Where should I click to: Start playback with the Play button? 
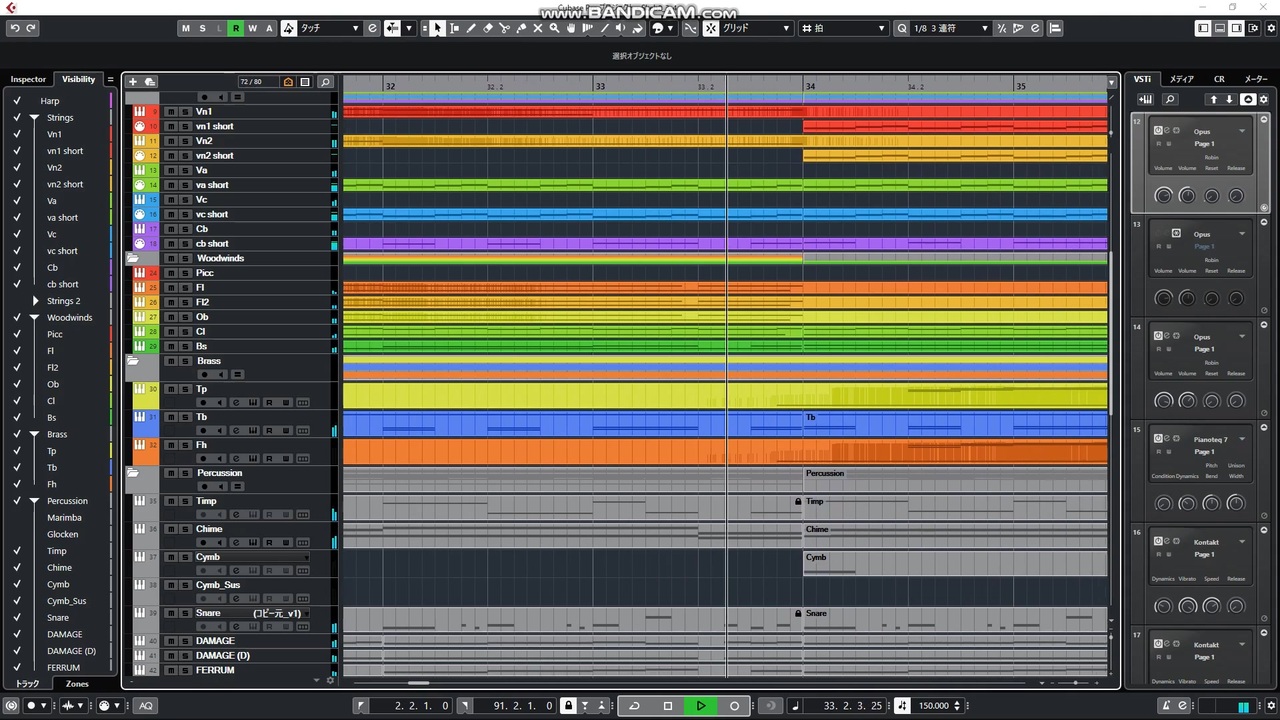pyautogui.click(x=701, y=705)
